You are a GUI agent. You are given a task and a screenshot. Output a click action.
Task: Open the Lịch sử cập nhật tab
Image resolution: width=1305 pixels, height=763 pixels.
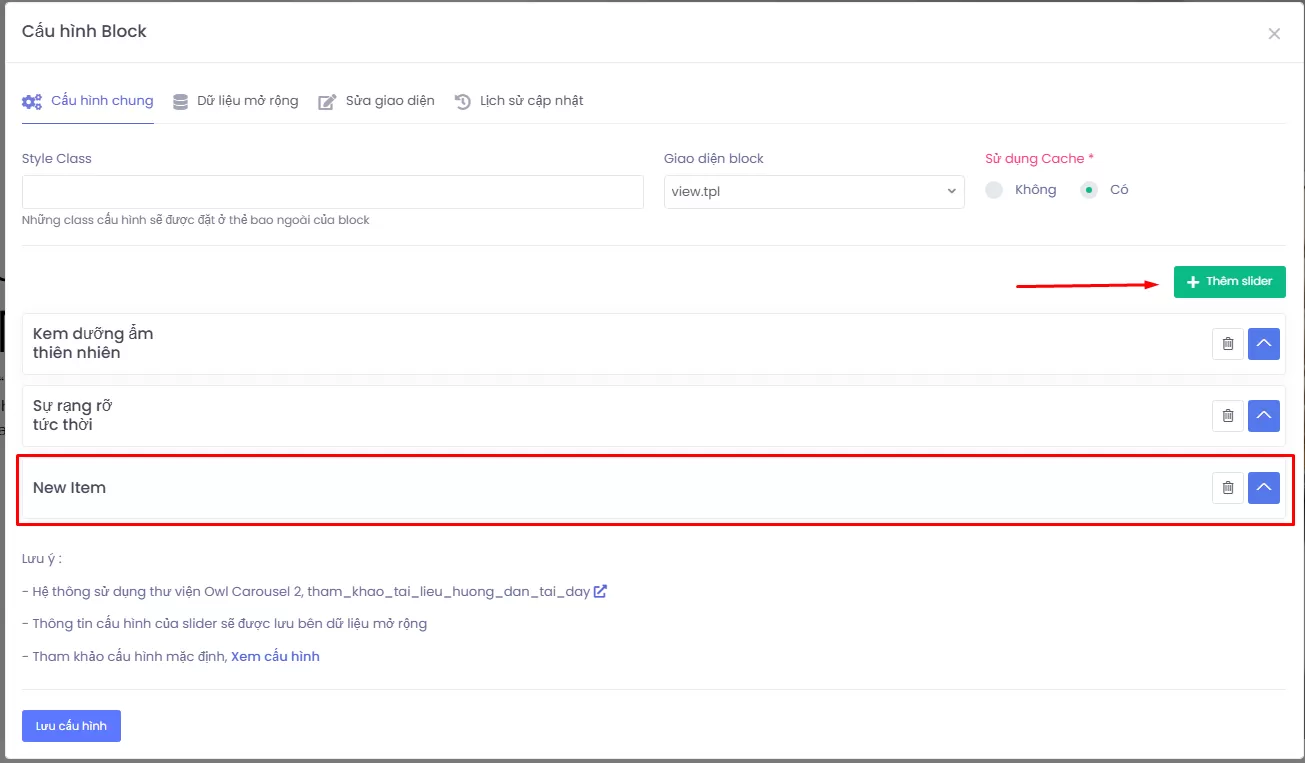[531, 101]
